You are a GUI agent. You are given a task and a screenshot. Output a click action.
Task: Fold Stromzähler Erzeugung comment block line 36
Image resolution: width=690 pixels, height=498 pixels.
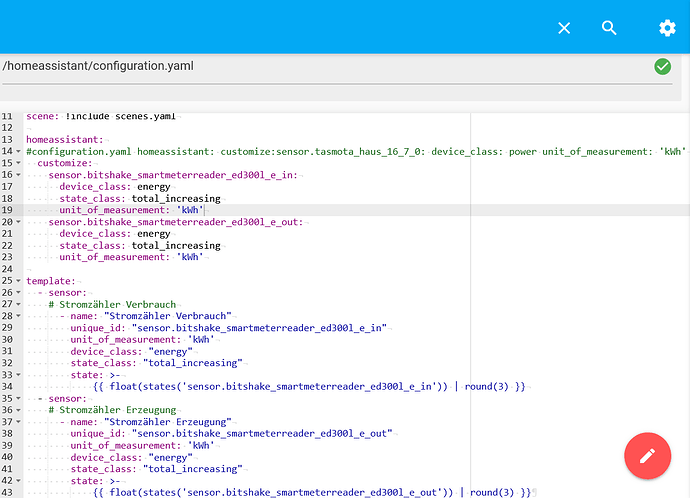18,410
